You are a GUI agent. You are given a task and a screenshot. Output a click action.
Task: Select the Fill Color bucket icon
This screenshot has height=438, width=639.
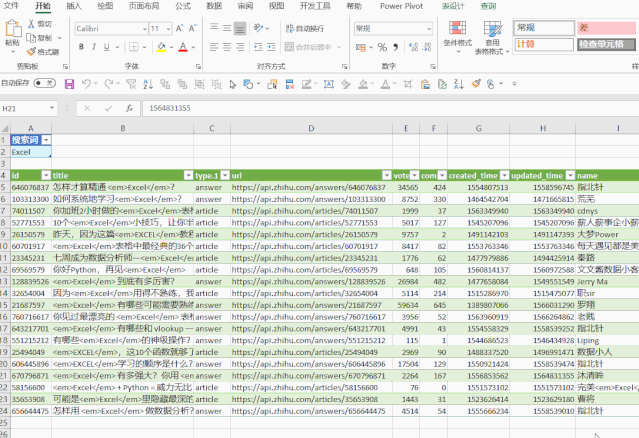[x=161, y=47]
